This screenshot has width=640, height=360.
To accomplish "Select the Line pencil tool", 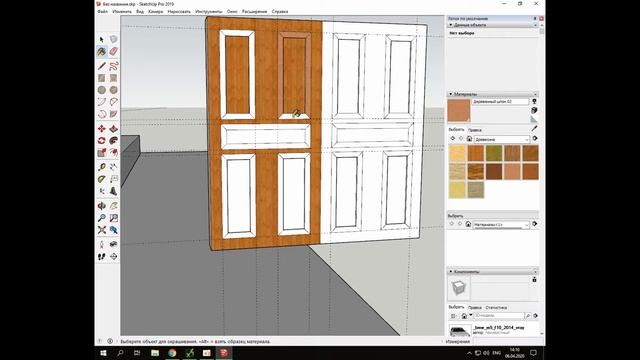I will (x=102, y=66).
